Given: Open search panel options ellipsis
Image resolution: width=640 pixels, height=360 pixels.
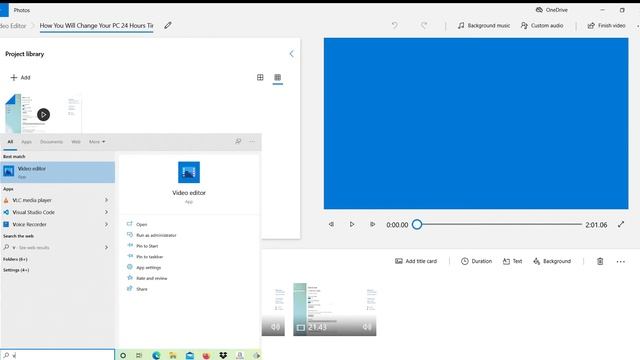Looking at the screenshot, I should tap(252, 141).
